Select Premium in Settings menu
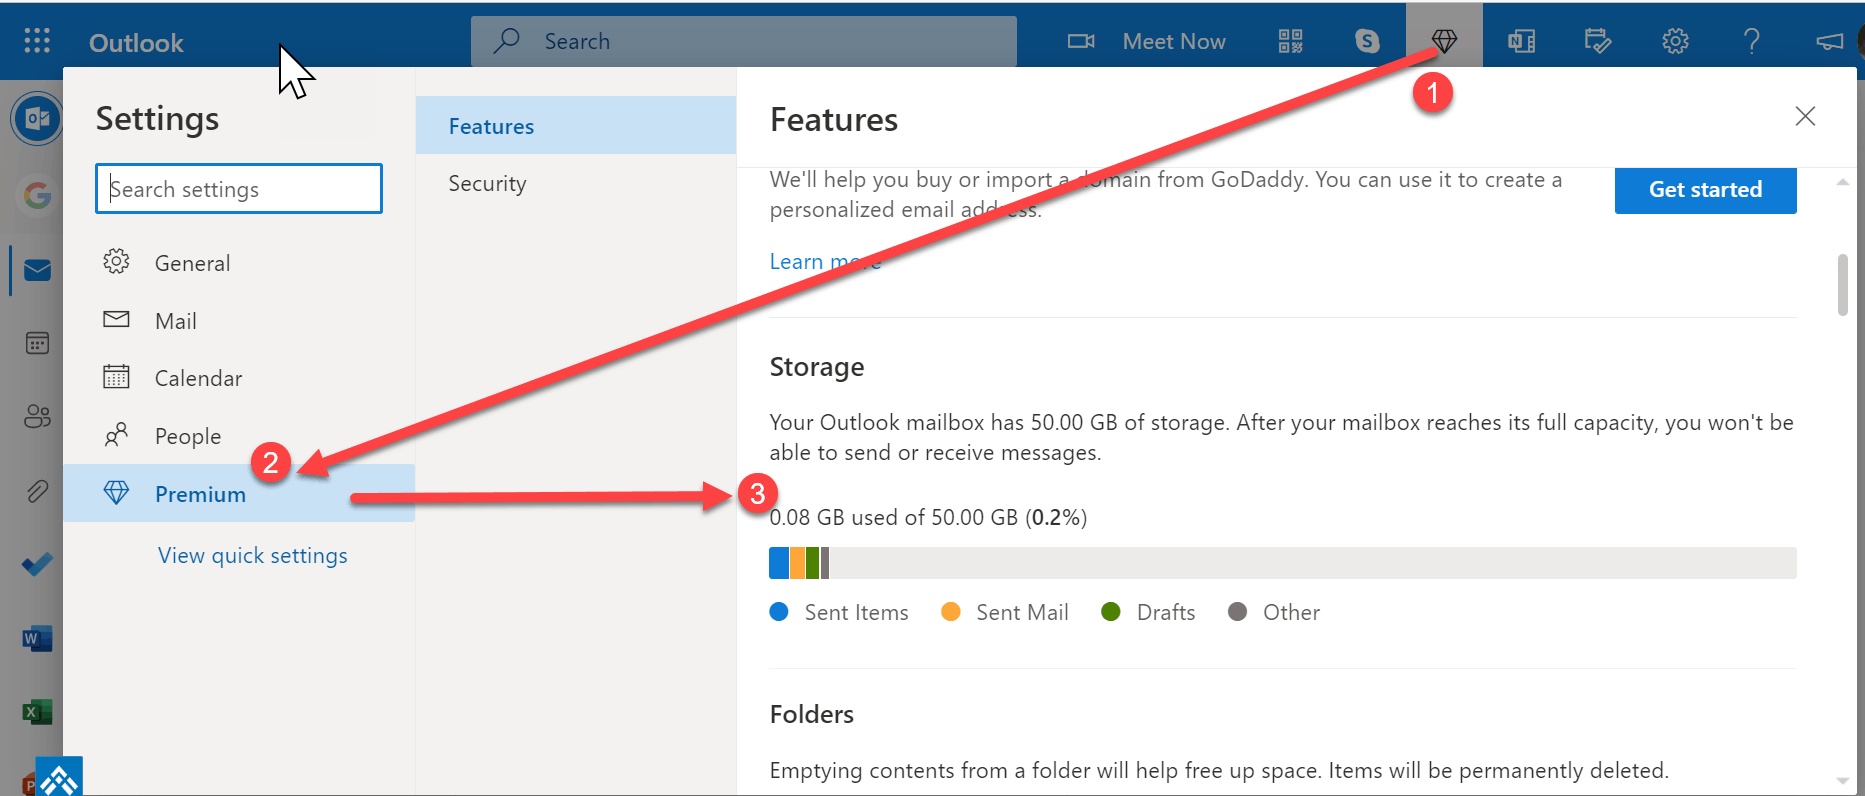 pyautogui.click(x=239, y=493)
